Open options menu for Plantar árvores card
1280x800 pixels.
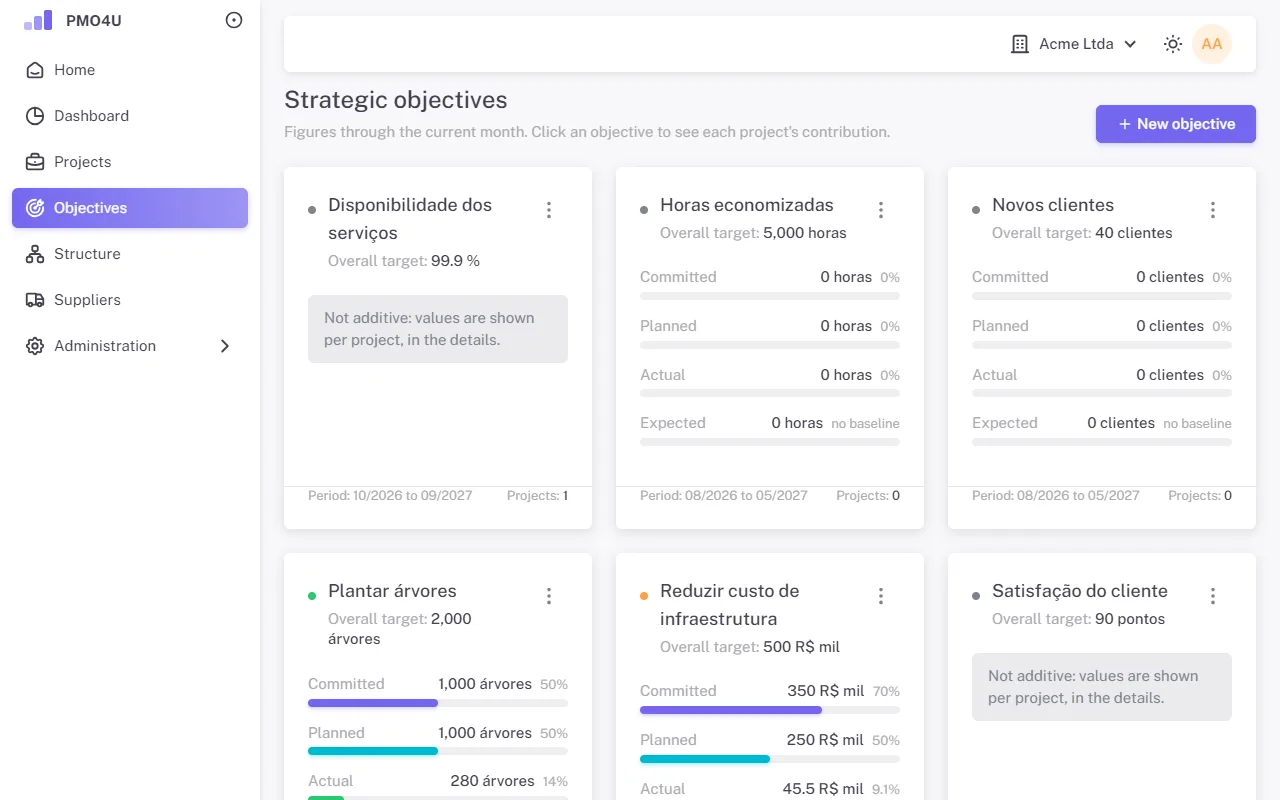pyautogui.click(x=549, y=596)
